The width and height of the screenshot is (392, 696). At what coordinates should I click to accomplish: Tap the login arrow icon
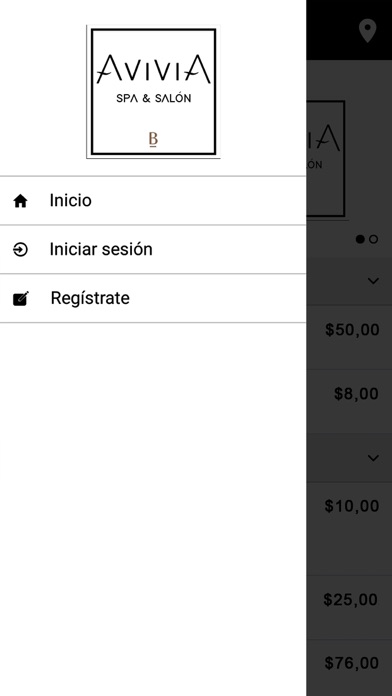(x=20, y=250)
